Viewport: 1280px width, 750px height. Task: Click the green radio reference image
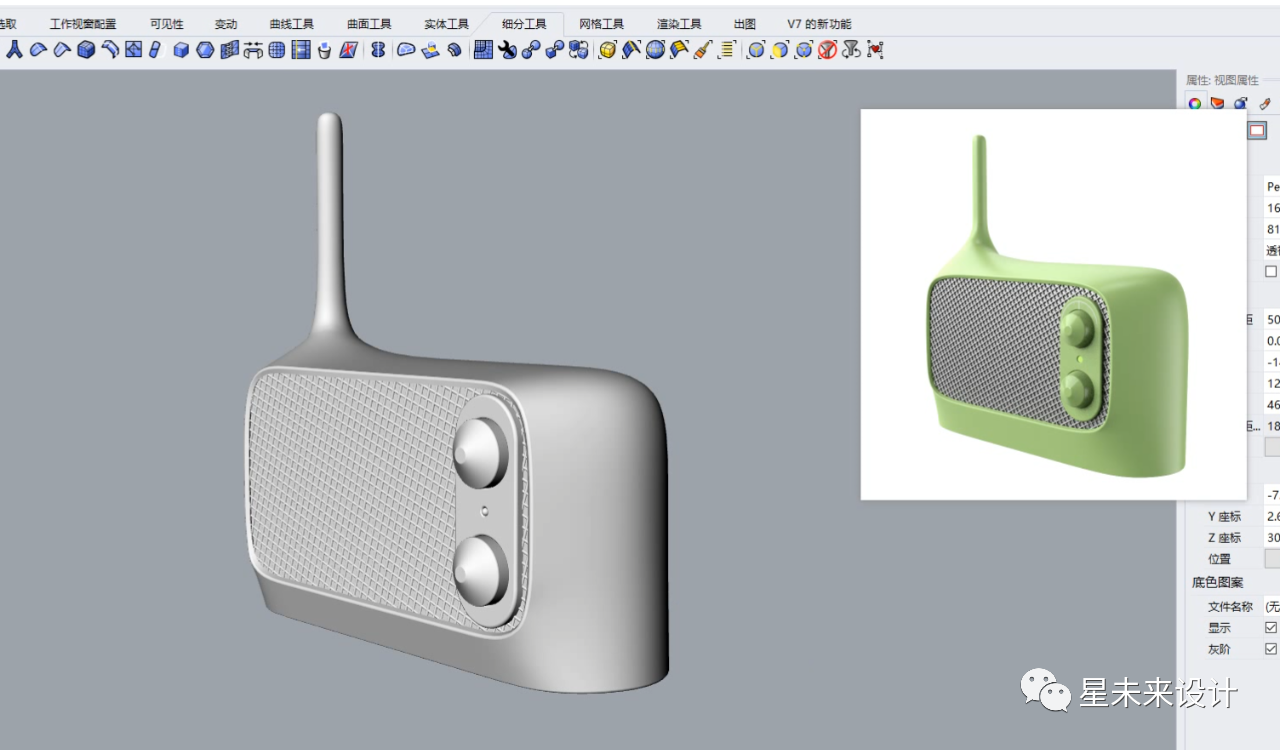pos(1054,304)
